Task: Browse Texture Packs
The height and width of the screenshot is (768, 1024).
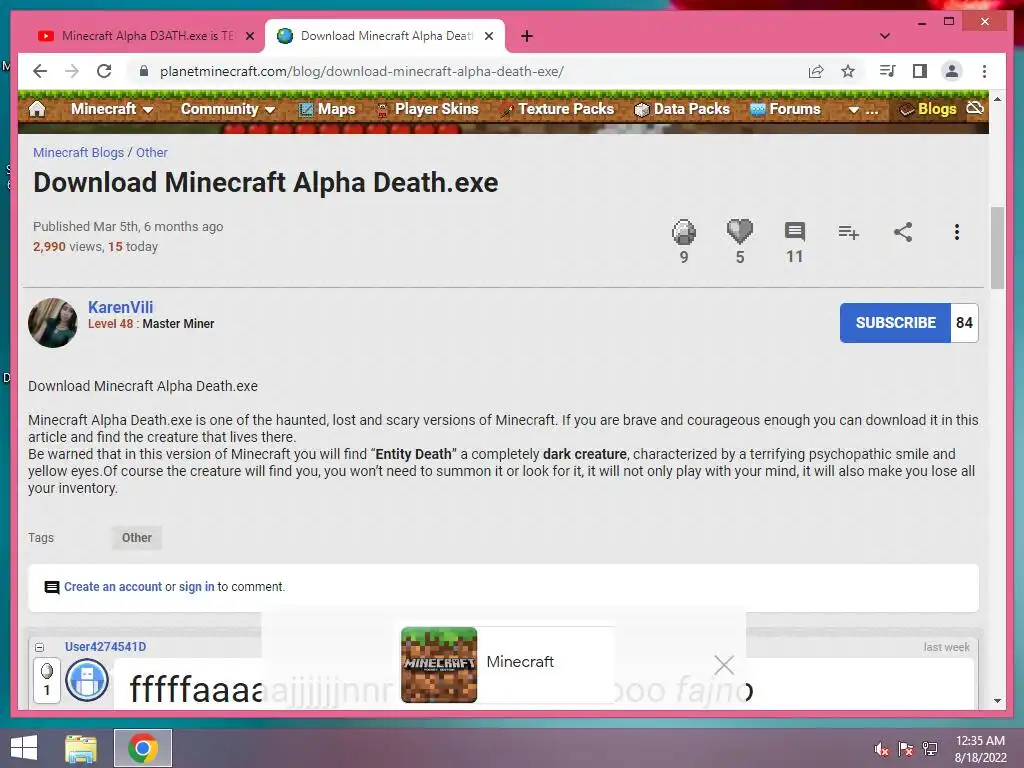Action: point(556,109)
